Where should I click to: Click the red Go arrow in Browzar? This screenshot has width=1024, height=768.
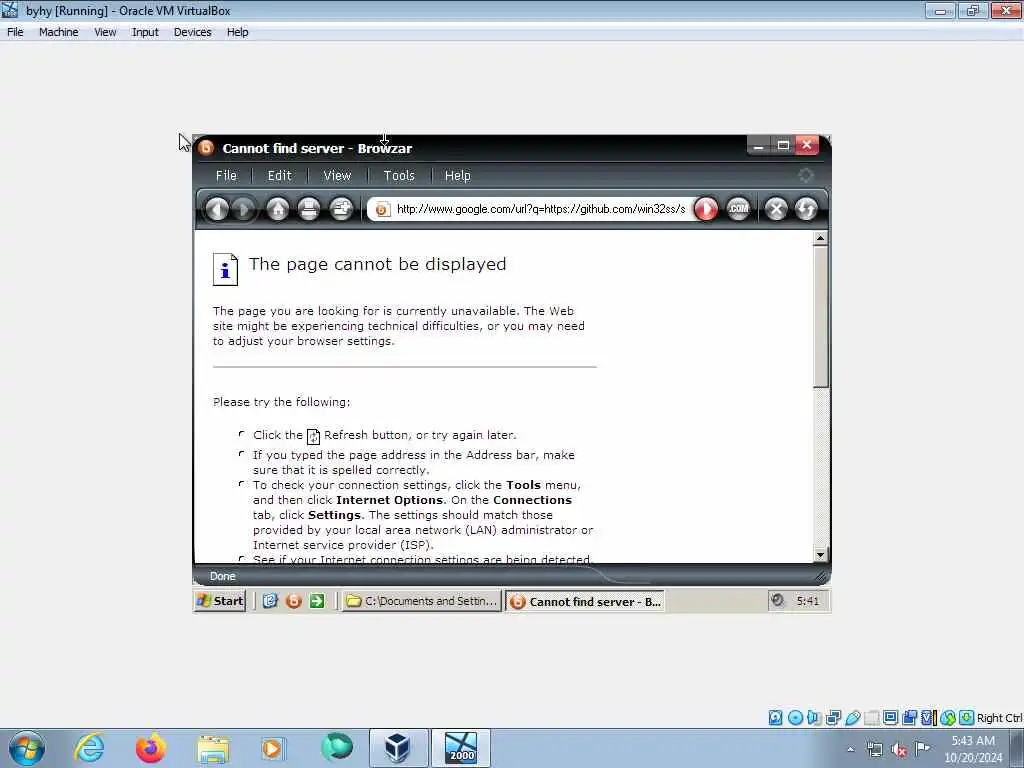pyautogui.click(x=705, y=209)
